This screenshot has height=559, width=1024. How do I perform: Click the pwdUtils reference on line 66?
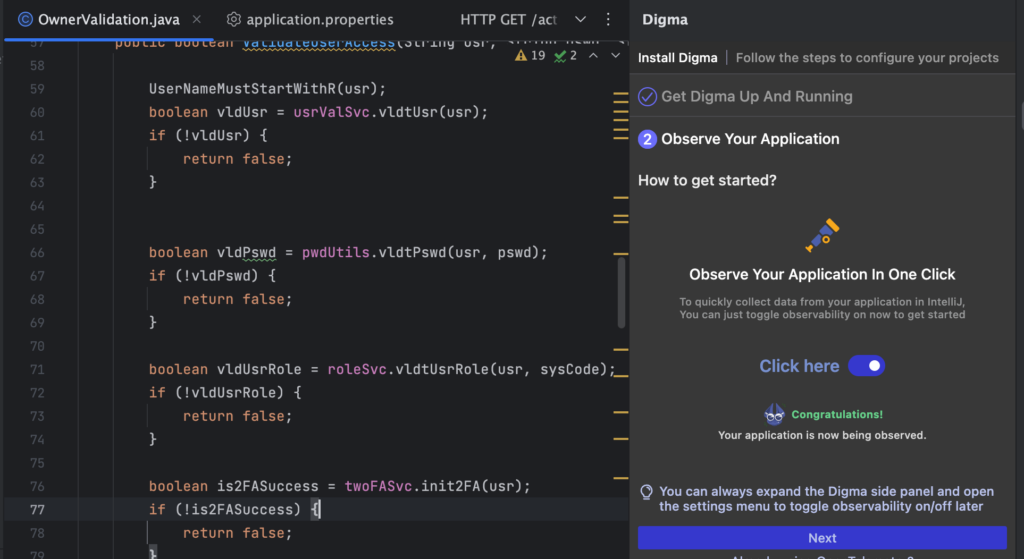point(336,253)
